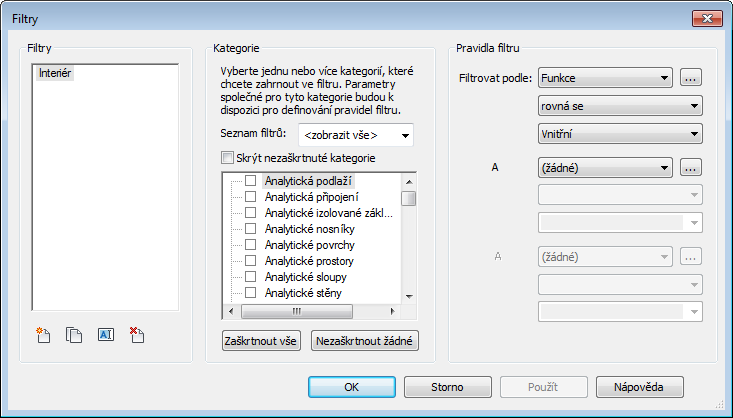The height and width of the screenshot is (418, 733).
Task: Close the Filtry dialog window
Action: click(x=705, y=18)
